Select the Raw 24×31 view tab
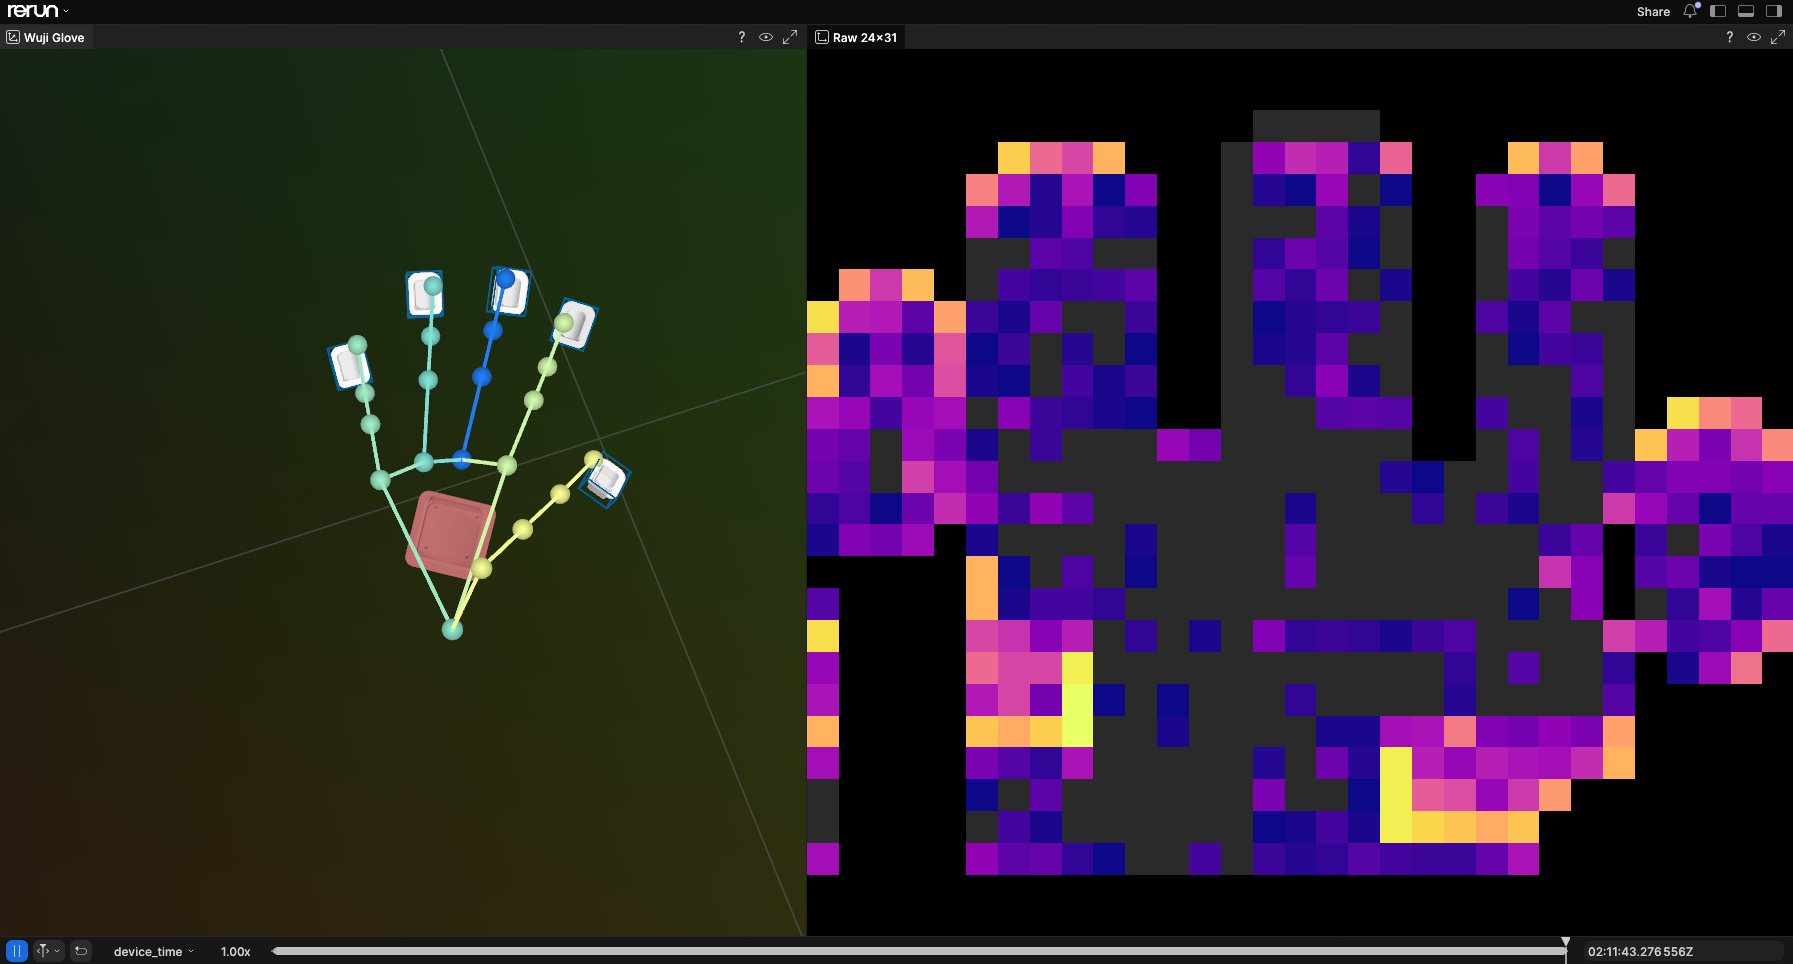This screenshot has height=964, width=1793. click(x=857, y=37)
